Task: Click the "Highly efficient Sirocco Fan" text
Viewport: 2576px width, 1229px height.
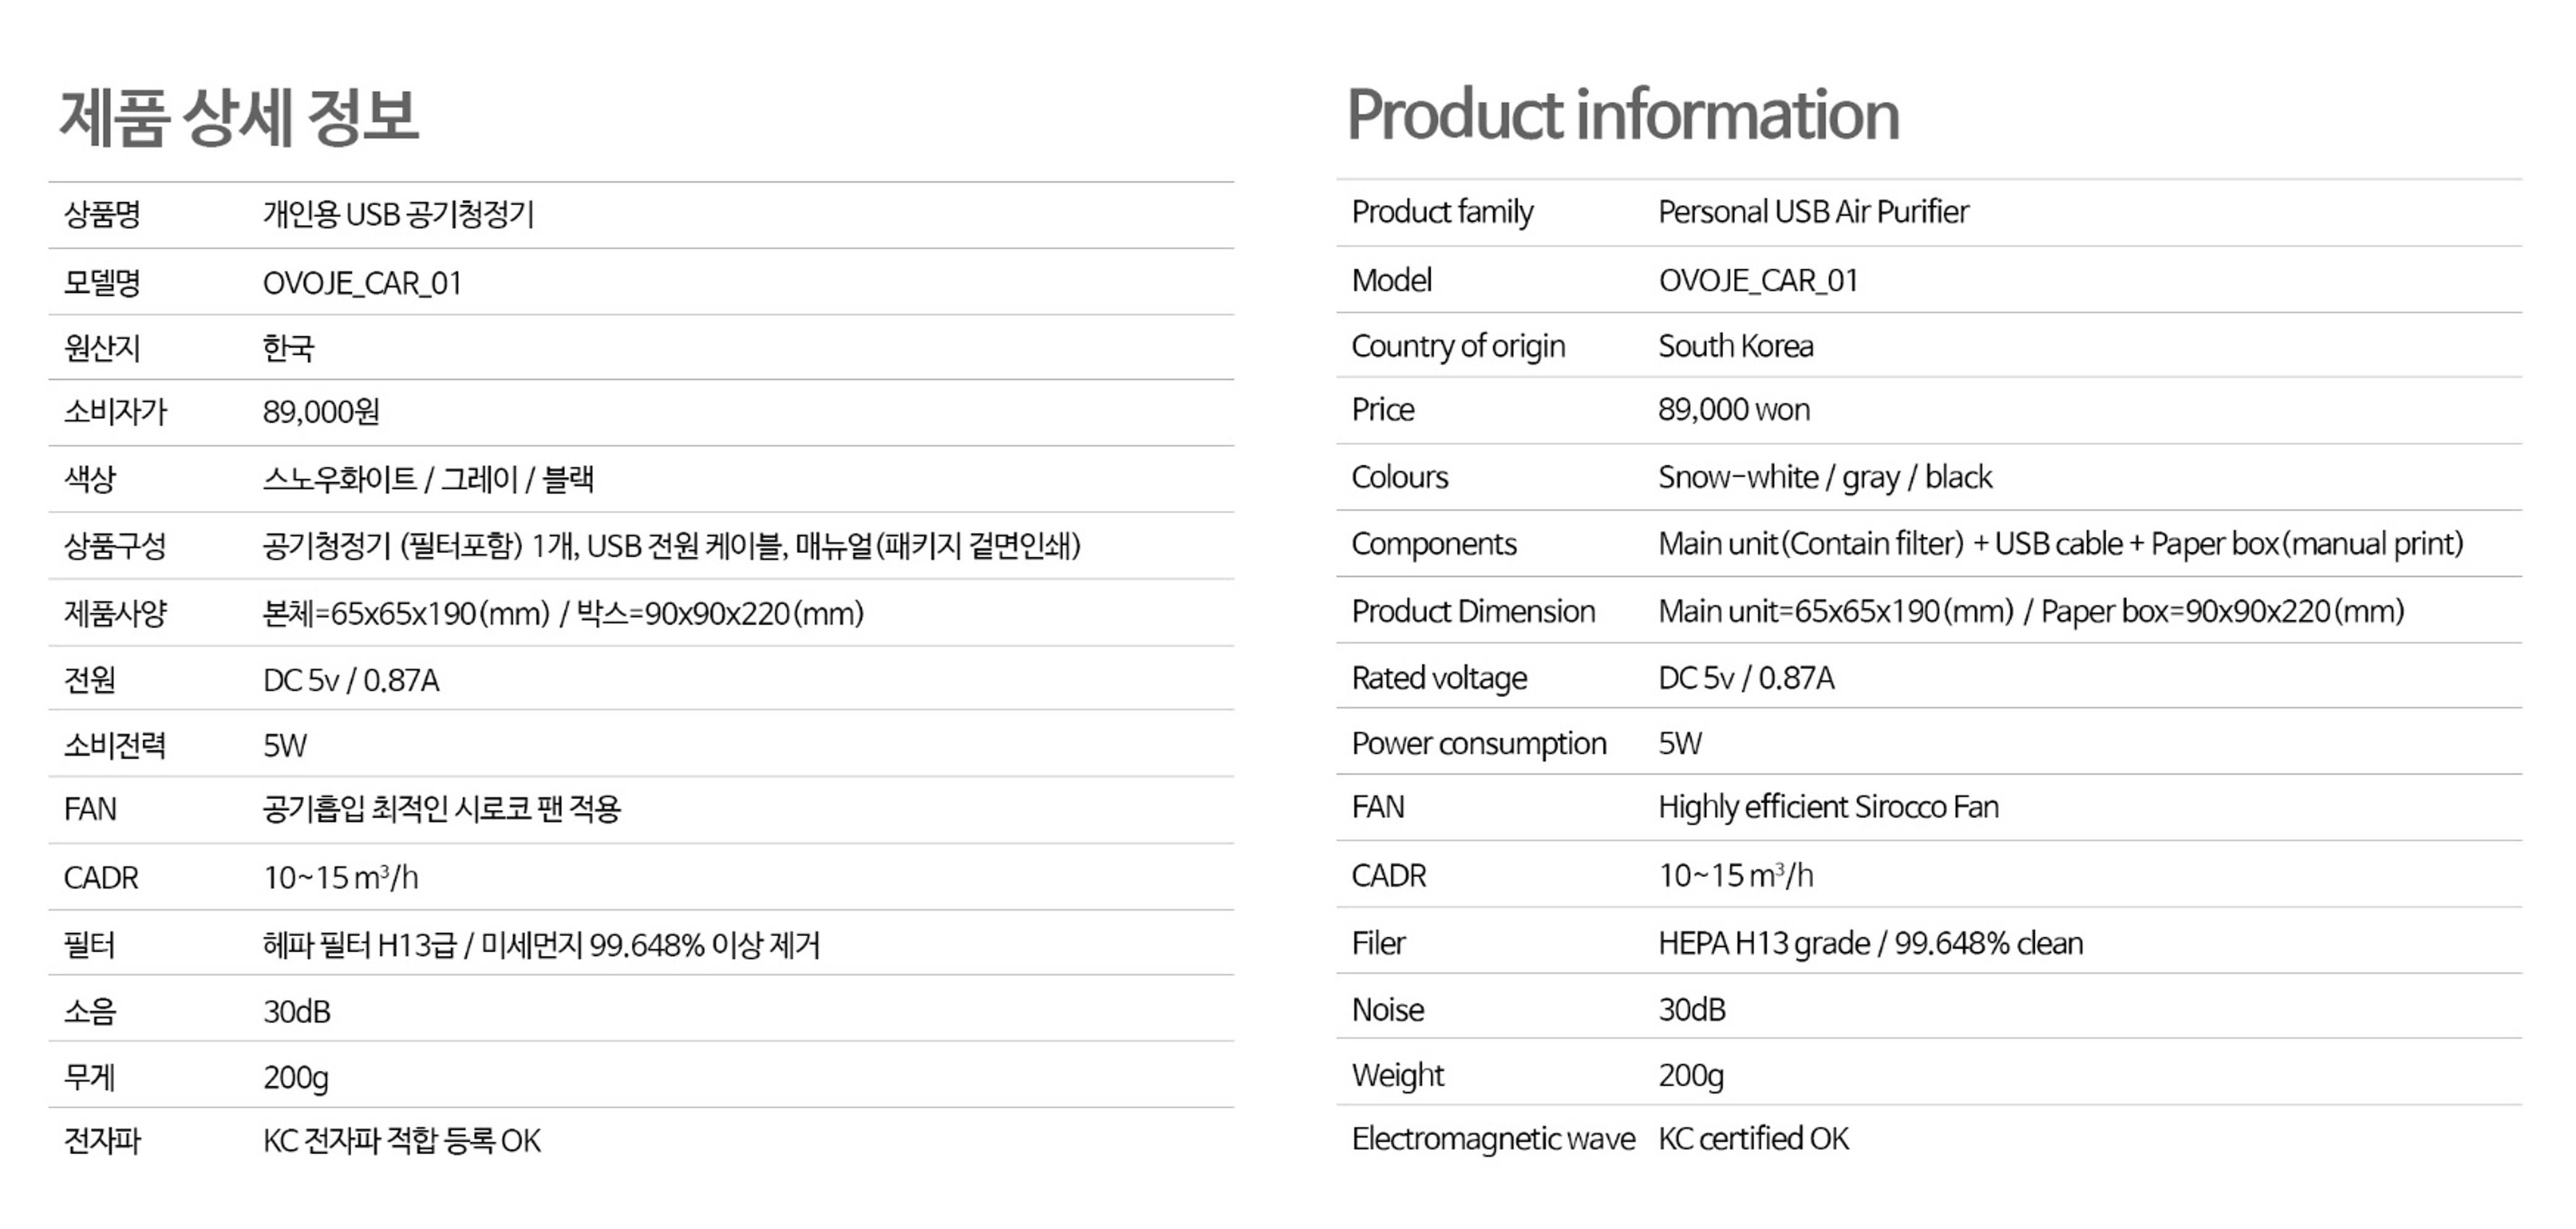Action: click(x=1828, y=807)
